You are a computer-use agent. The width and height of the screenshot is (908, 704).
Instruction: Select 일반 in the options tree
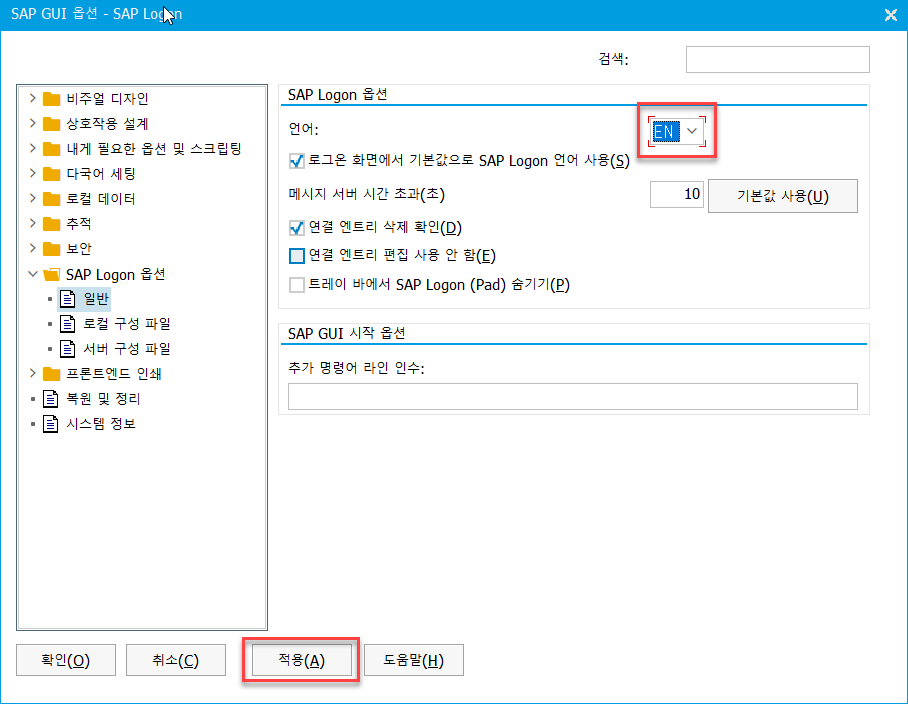[x=96, y=299]
